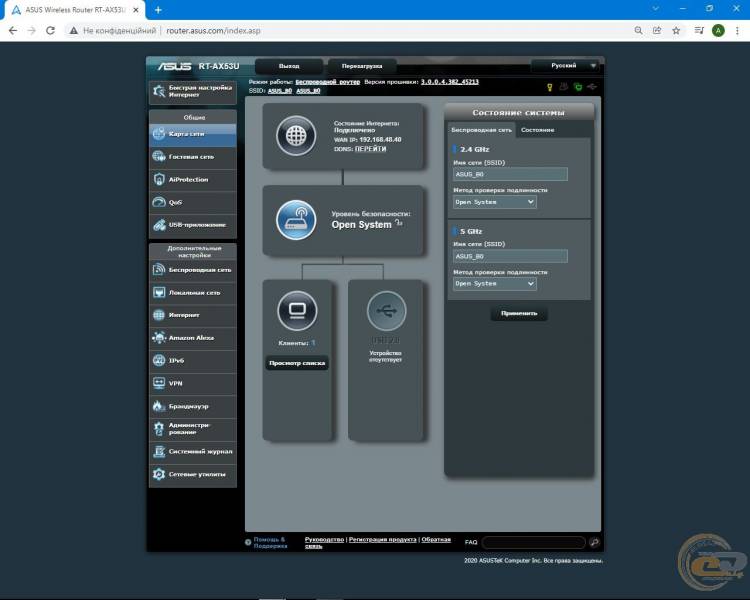
Task: Click the printer status icon in header
Action: [564, 87]
